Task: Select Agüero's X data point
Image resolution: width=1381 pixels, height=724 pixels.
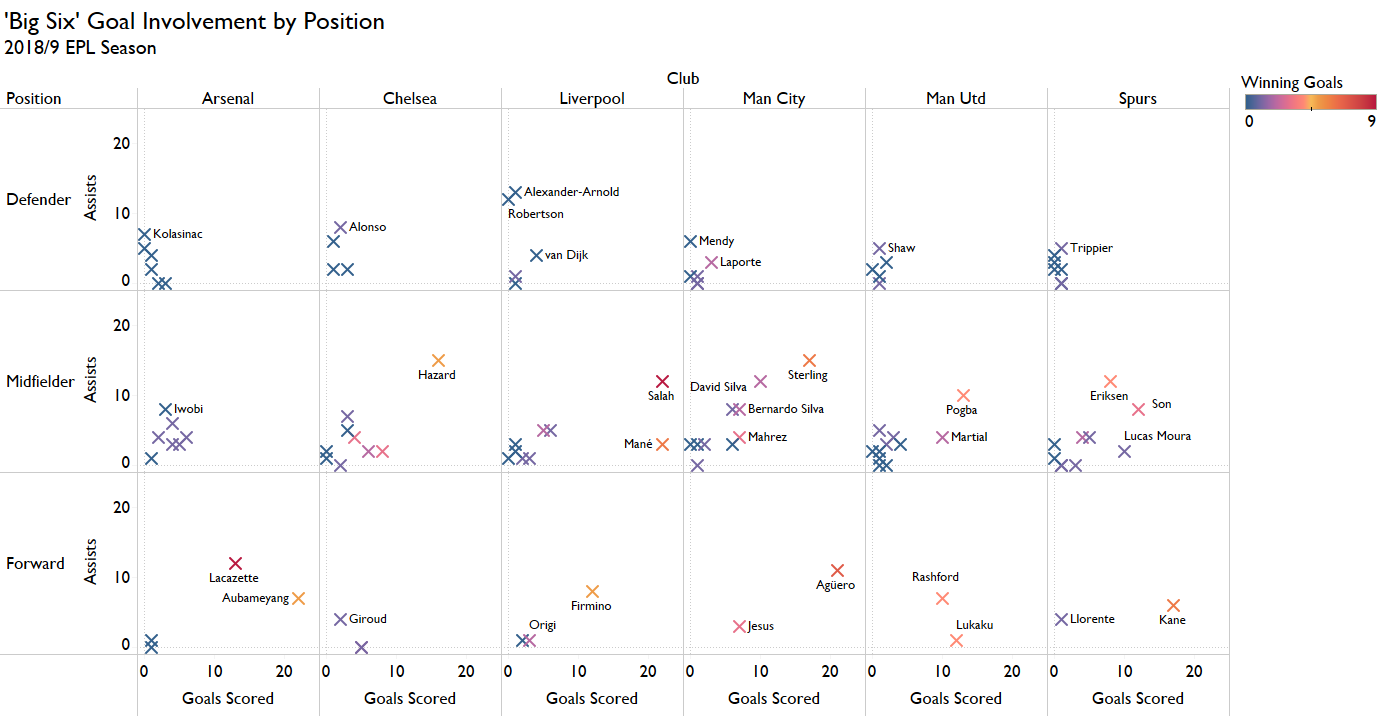Action: click(x=837, y=571)
